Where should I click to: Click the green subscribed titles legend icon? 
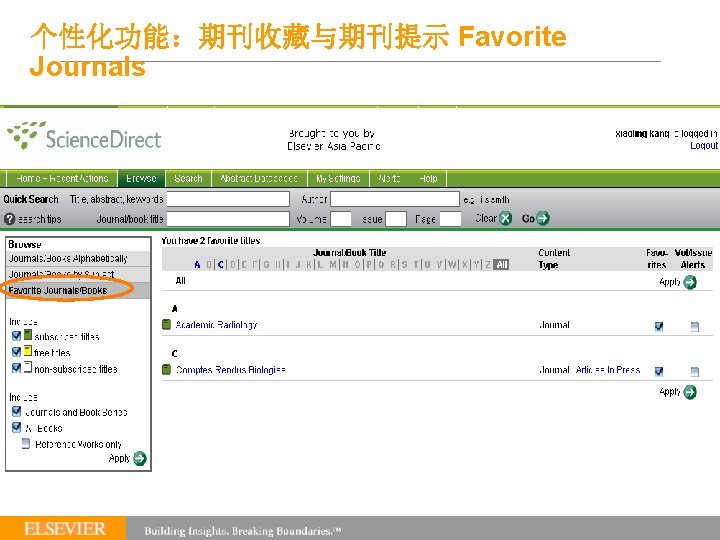click(x=28, y=335)
